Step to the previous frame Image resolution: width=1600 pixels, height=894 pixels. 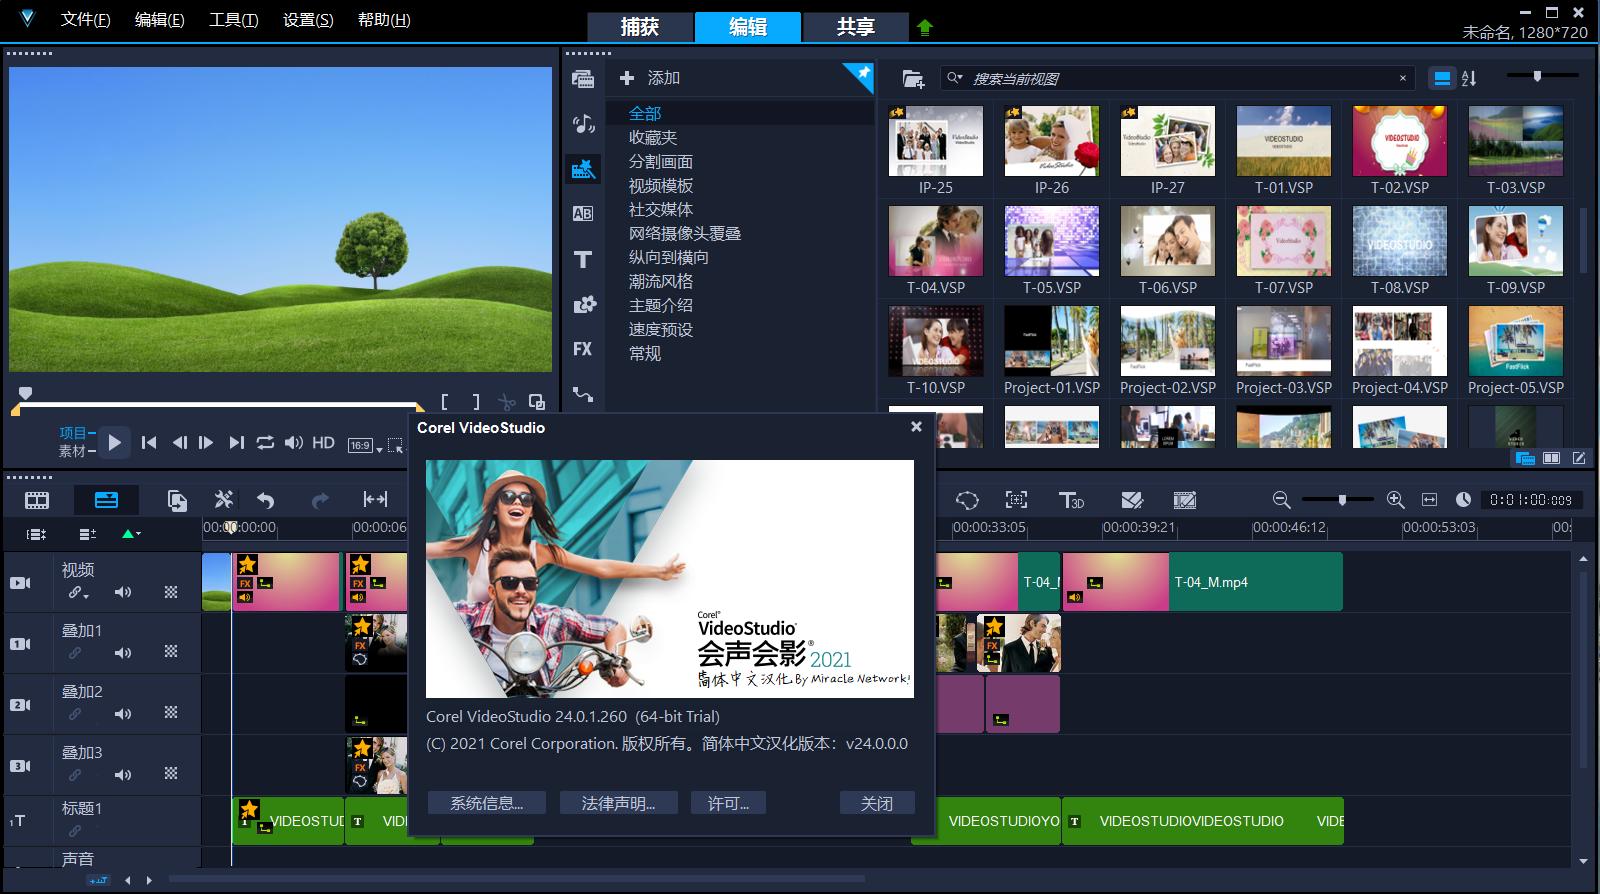pos(179,442)
